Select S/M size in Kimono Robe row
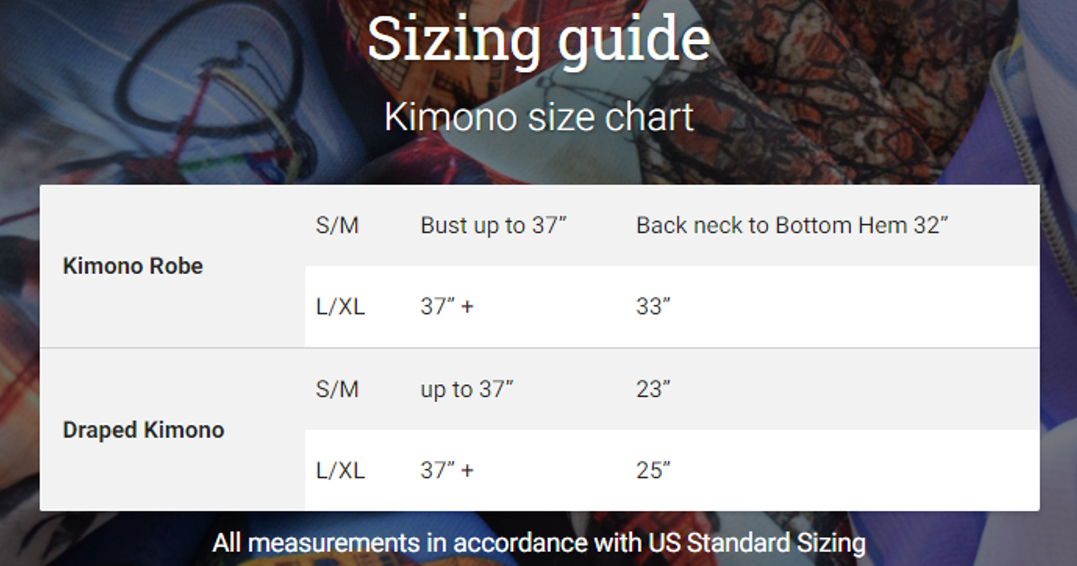The width and height of the screenshot is (1077, 566). pyautogui.click(x=337, y=225)
